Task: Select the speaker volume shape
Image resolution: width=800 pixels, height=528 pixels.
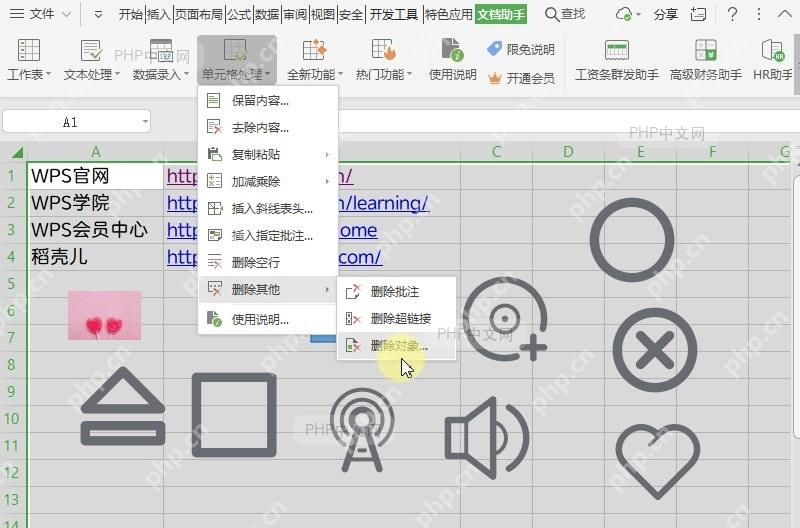Action: tap(487, 438)
